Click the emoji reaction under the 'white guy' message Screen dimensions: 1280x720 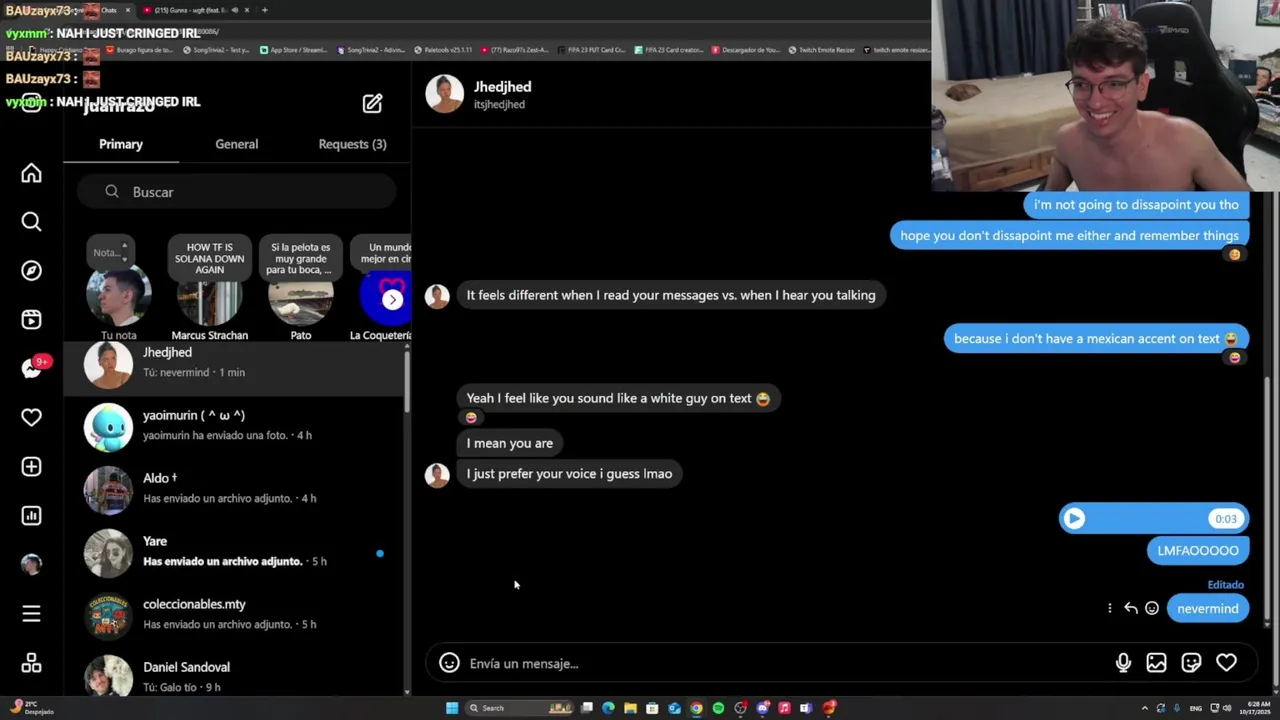(471, 418)
